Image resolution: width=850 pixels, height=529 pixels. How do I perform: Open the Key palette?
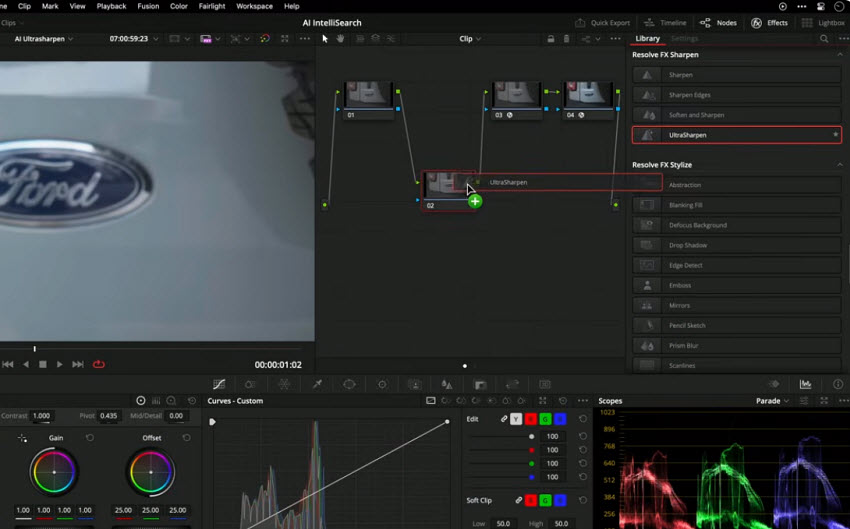480,384
